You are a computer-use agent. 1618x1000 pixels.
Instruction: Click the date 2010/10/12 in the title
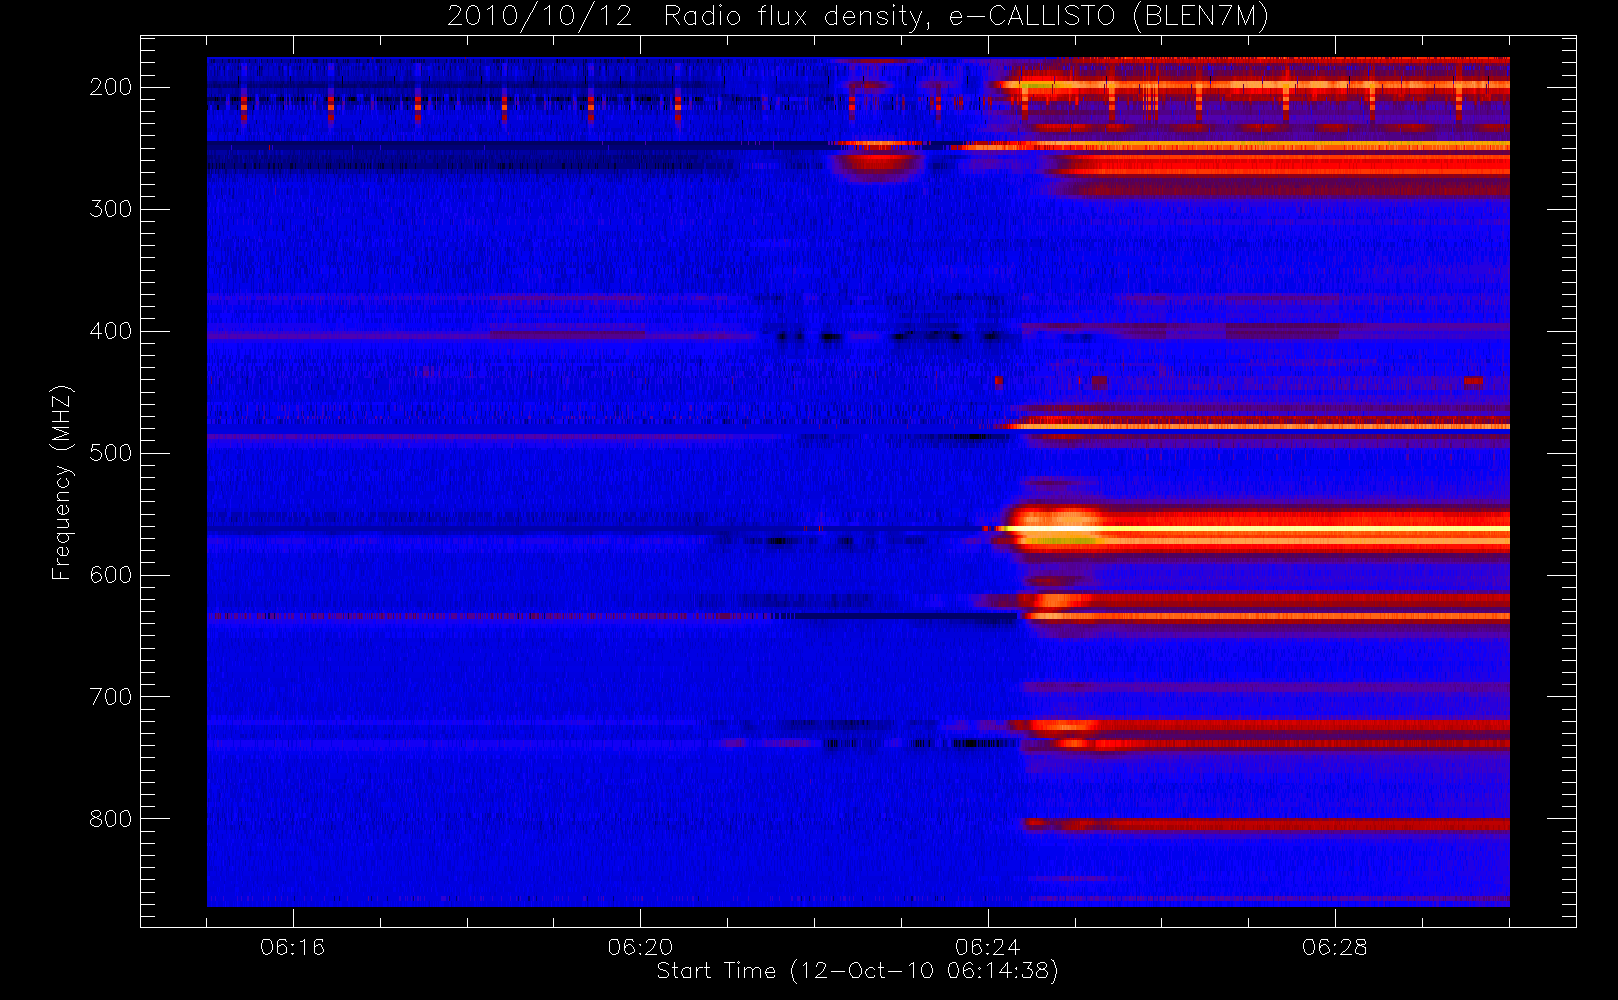[540, 17]
